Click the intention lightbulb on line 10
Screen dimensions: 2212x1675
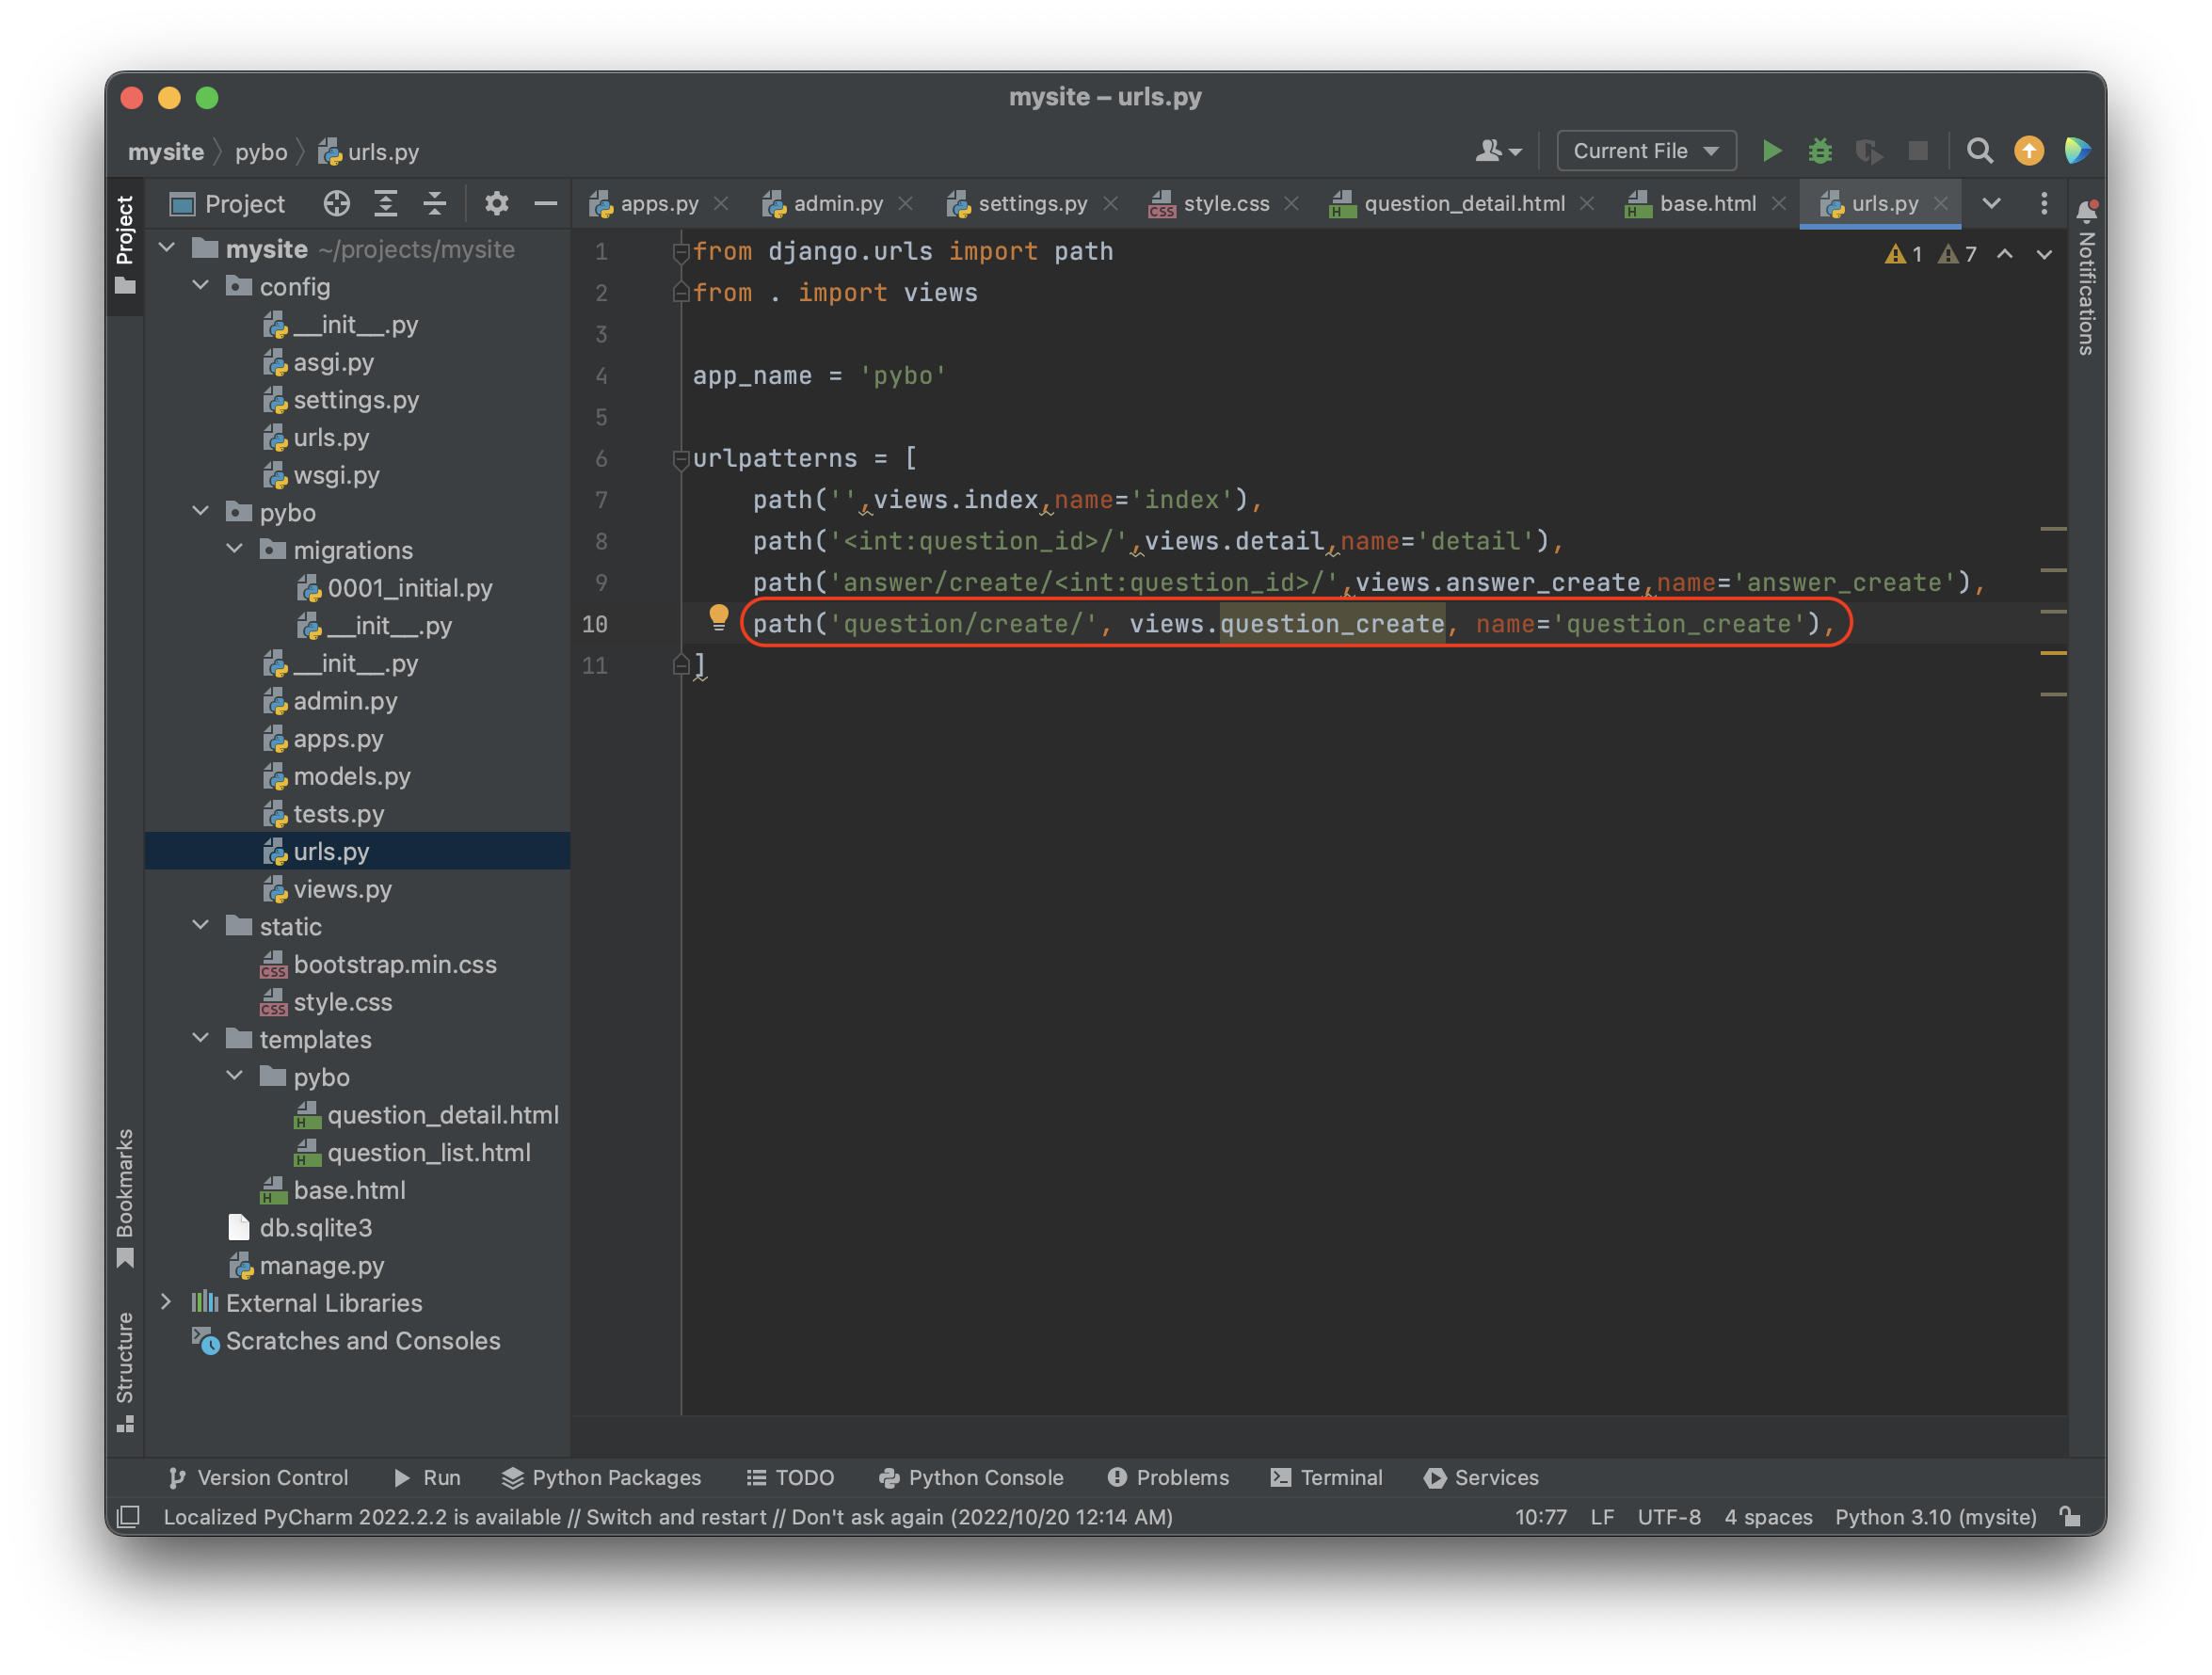(718, 617)
